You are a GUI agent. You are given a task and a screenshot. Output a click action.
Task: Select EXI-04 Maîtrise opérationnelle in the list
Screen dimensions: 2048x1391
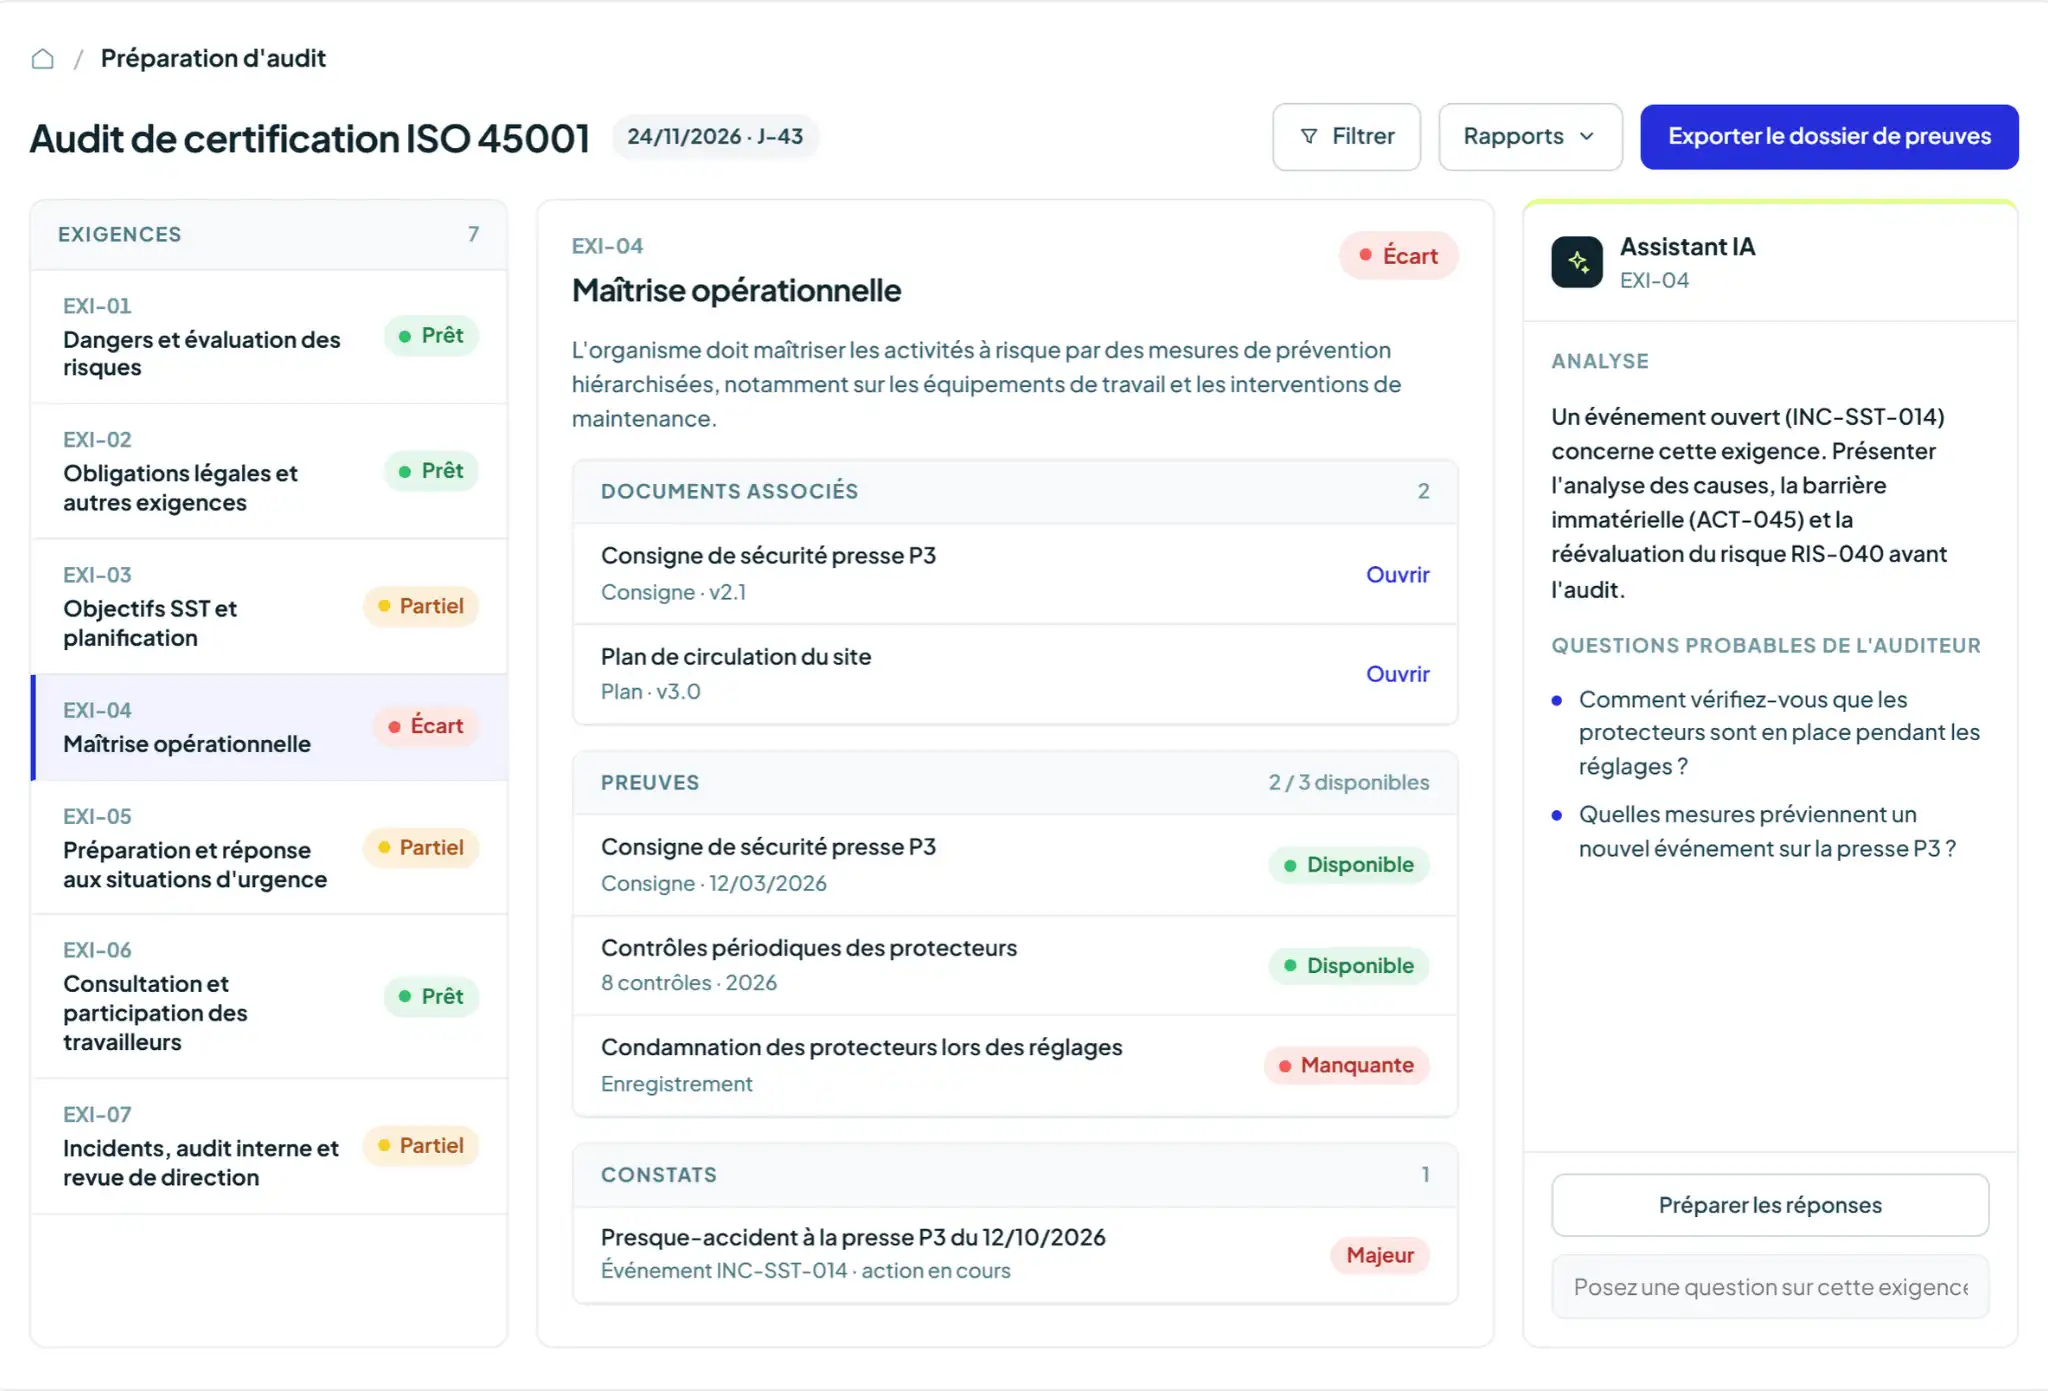click(269, 728)
